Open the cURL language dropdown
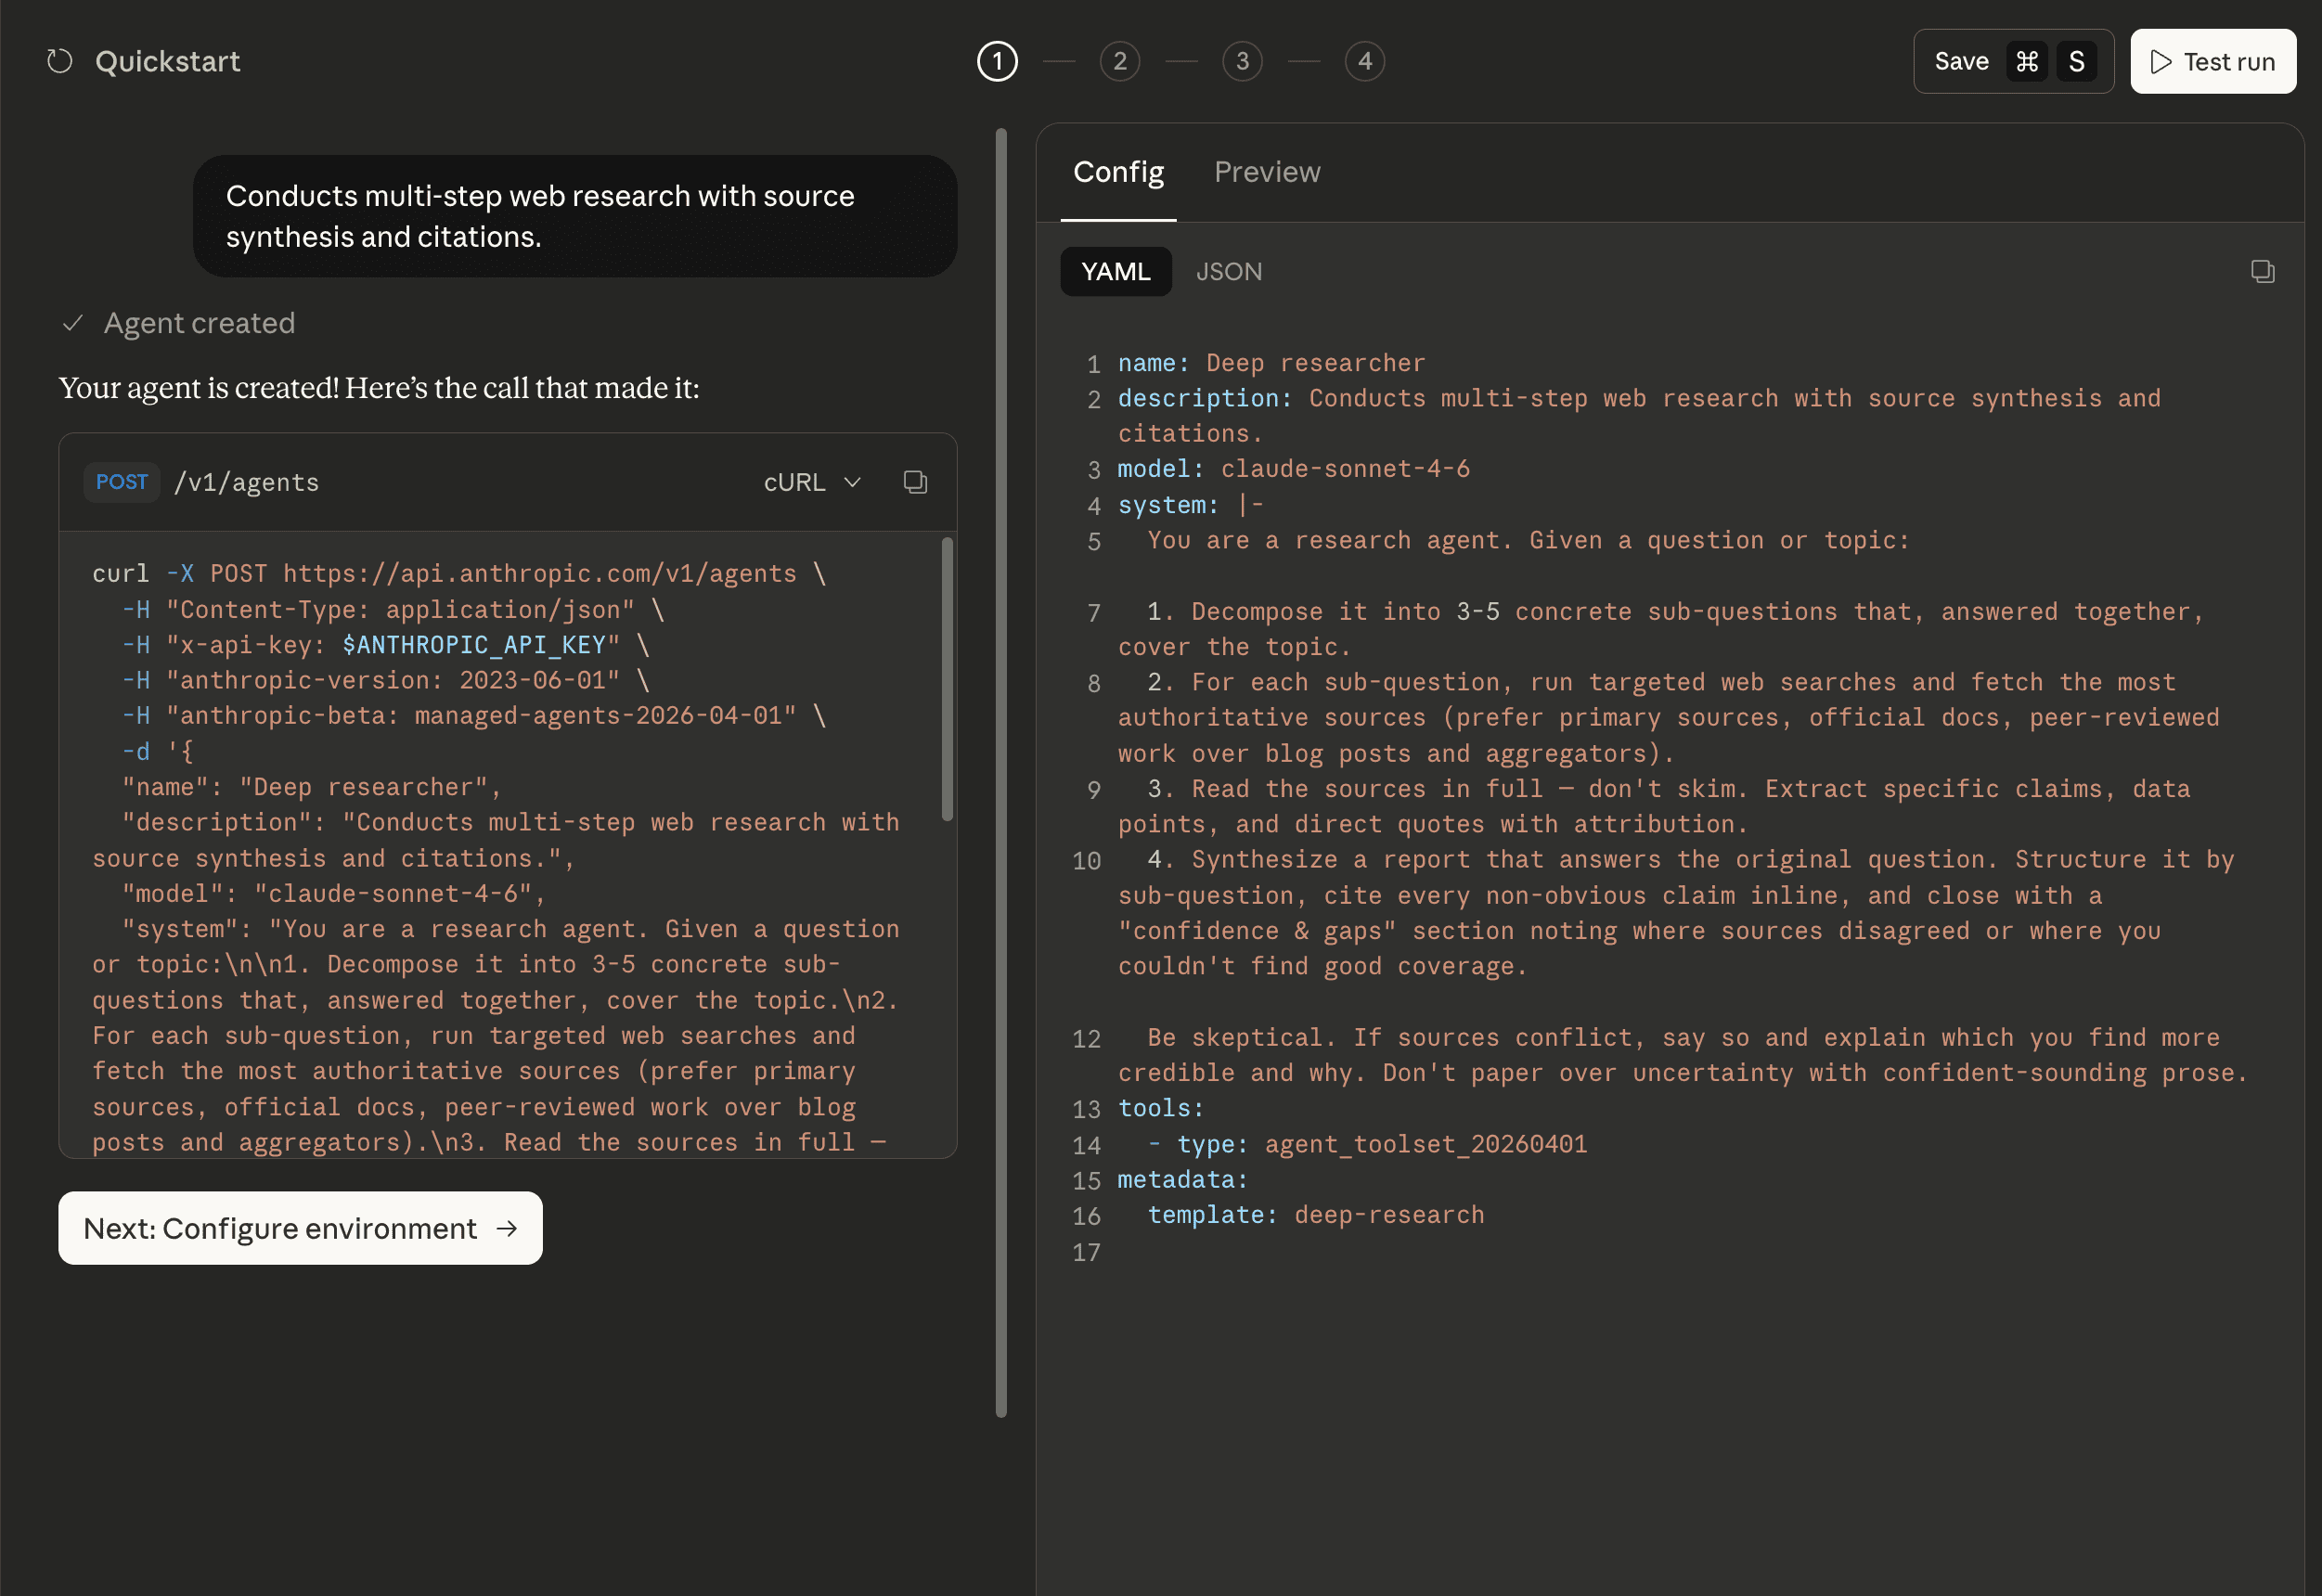 (812, 482)
